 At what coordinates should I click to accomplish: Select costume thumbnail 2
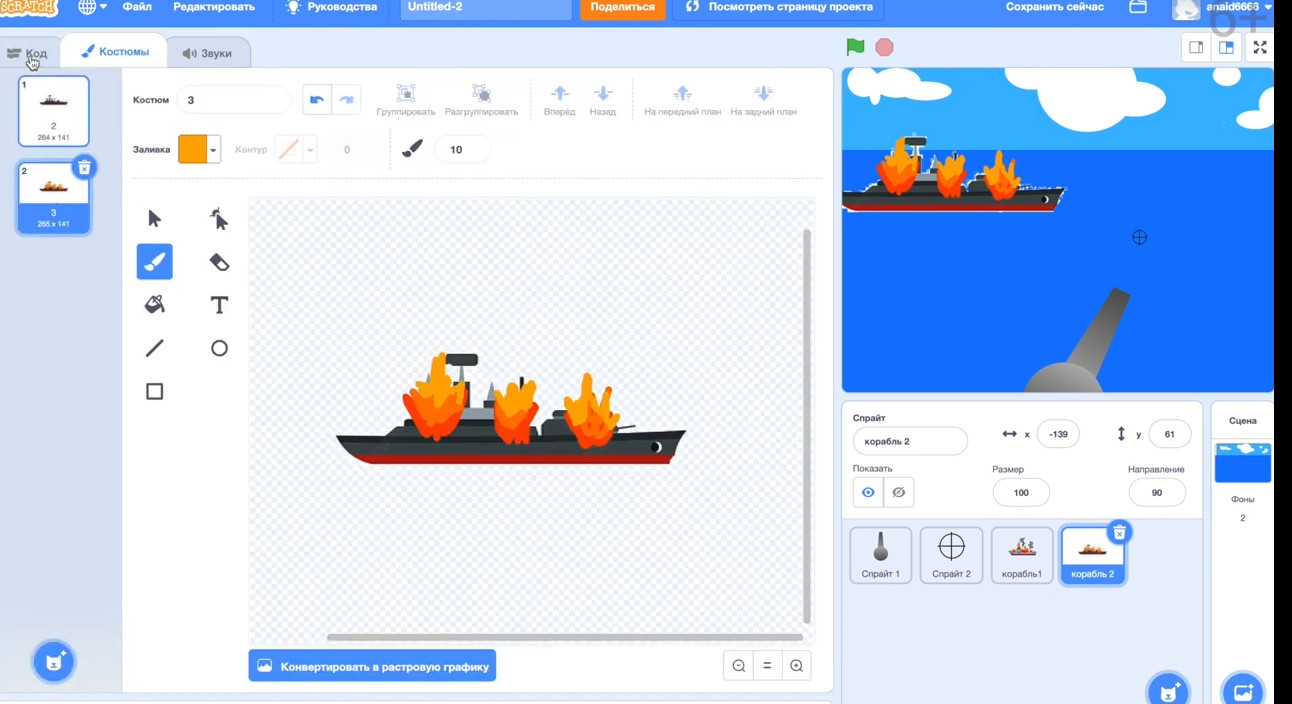point(54,110)
